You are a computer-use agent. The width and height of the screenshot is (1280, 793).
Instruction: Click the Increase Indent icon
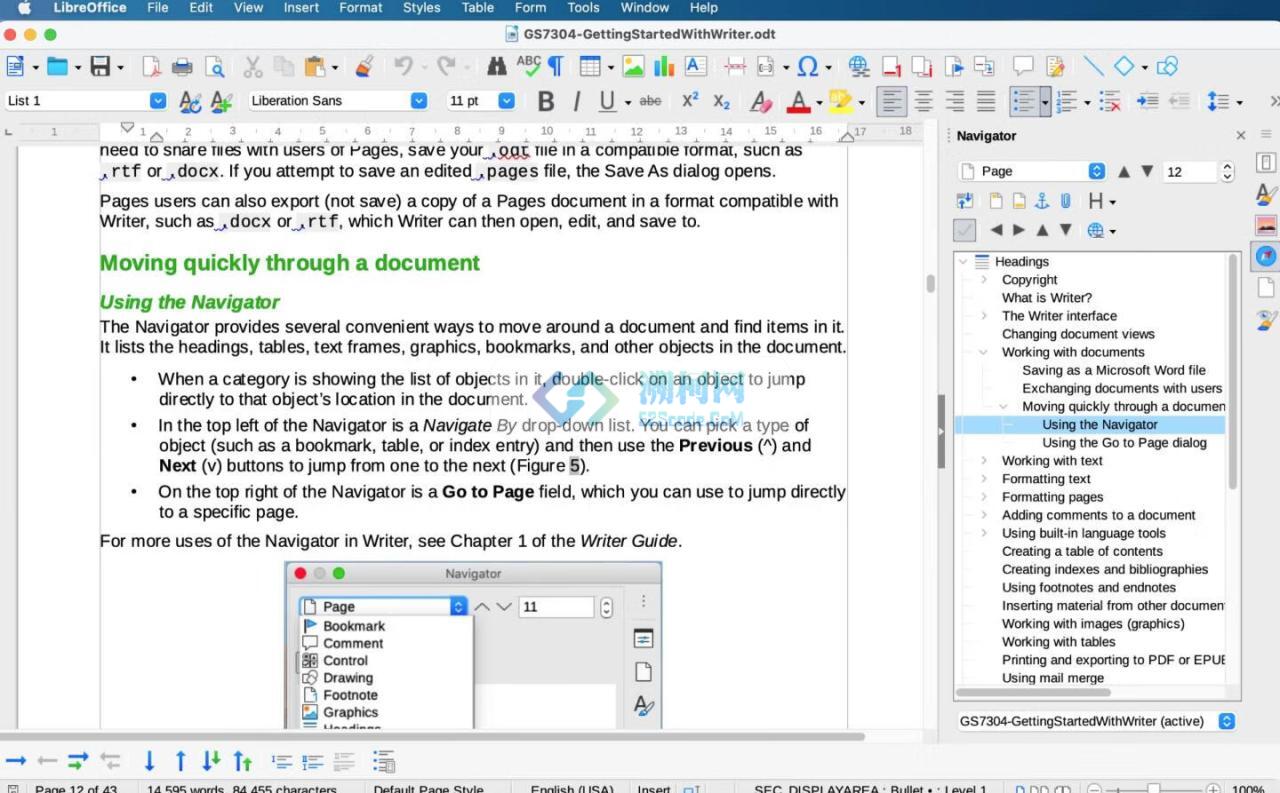[x=1148, y=101]
